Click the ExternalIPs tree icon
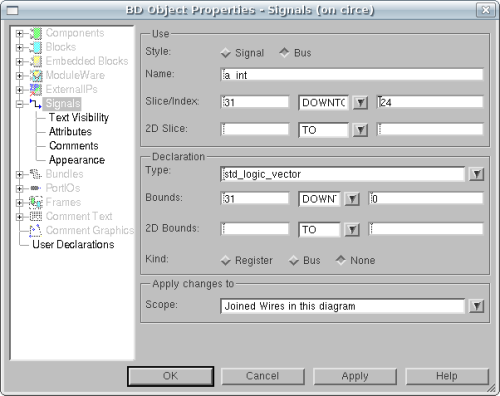 tap(36, 90)
